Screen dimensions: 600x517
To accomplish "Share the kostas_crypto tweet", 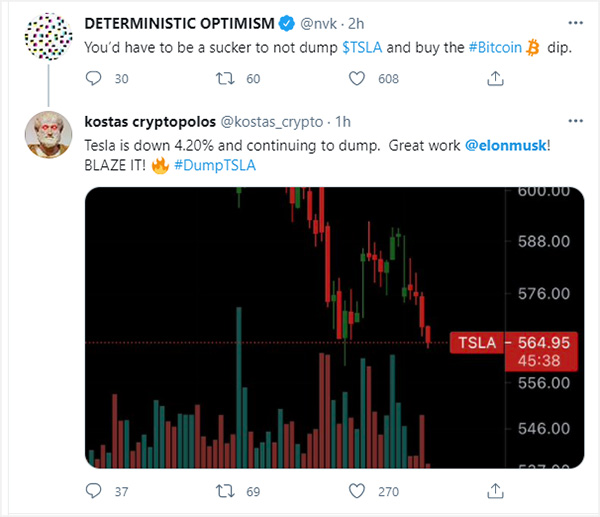I will [495, 491].
